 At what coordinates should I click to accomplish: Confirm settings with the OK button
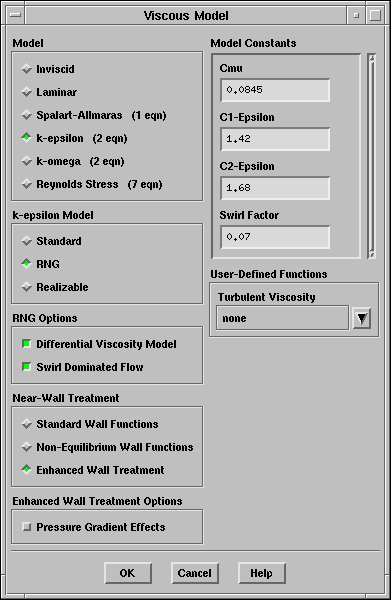(x=128, y=573)
